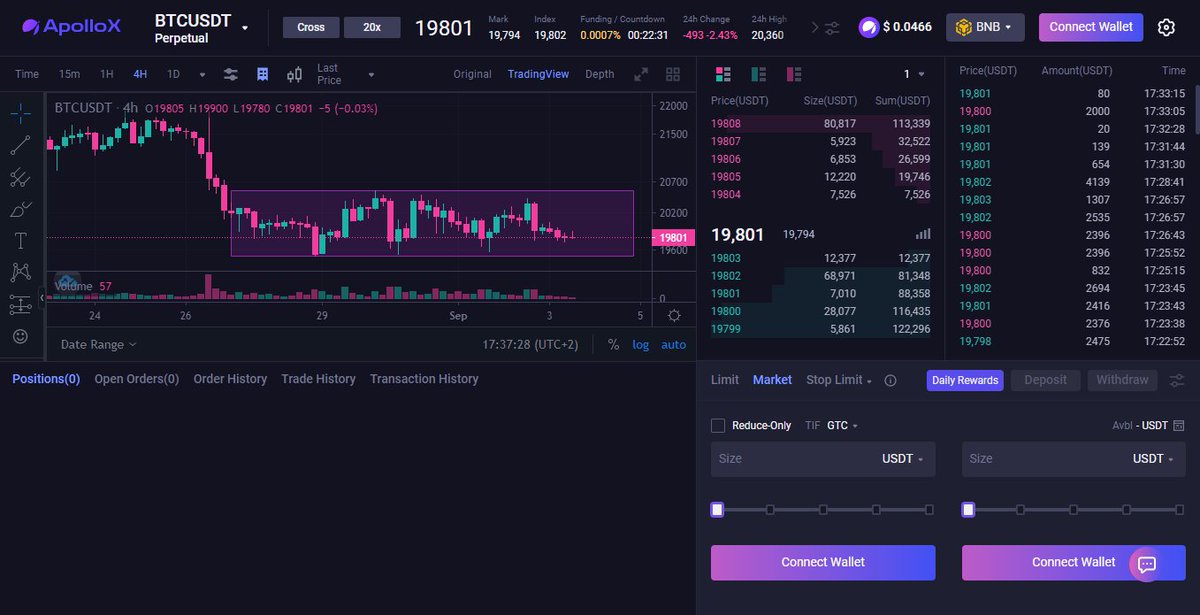Switch chart to Original view
This screenshot has width=1200, height=615.
pyautogui.click(x=472, y=74)
